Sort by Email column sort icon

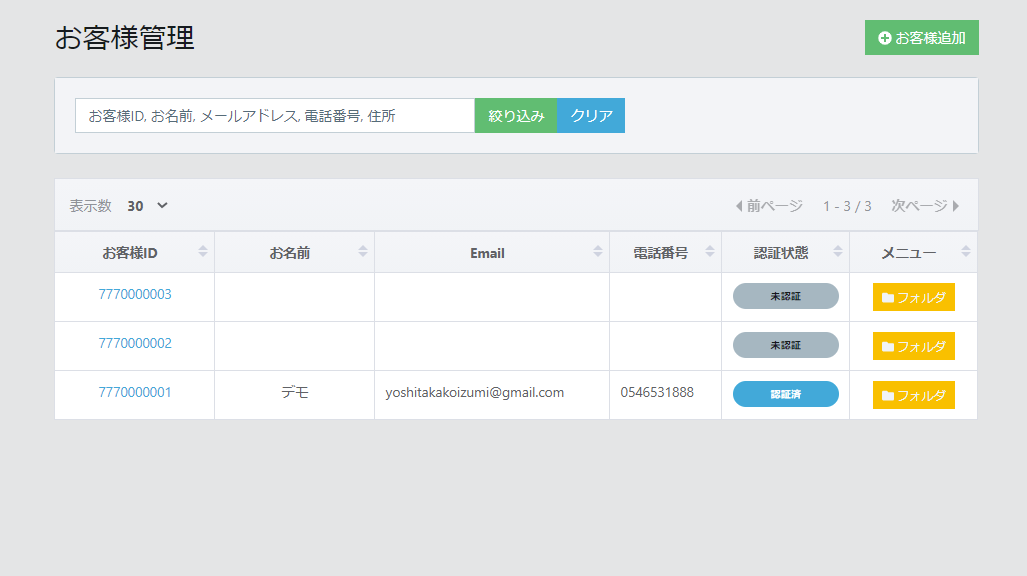click(x=598, y=252)
